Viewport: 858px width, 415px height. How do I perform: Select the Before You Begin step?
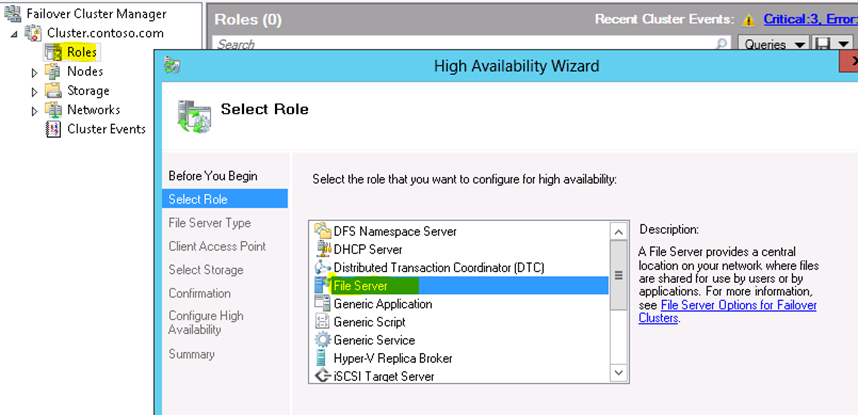[213, 176]
